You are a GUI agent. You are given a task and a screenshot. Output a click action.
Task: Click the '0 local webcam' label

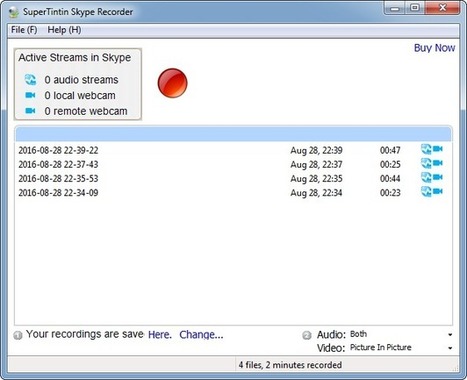click(x=80, y=96)
